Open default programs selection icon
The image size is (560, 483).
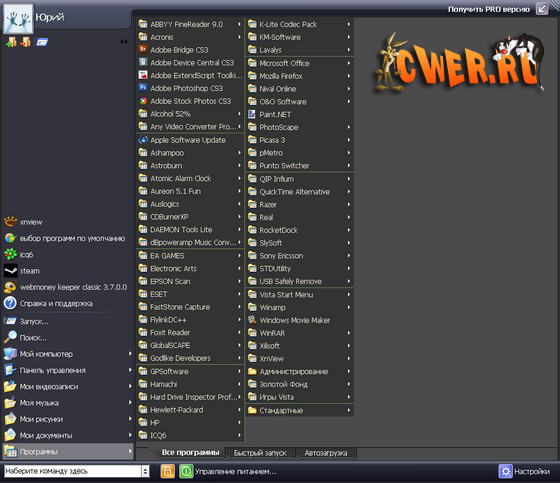coord(10,238)
